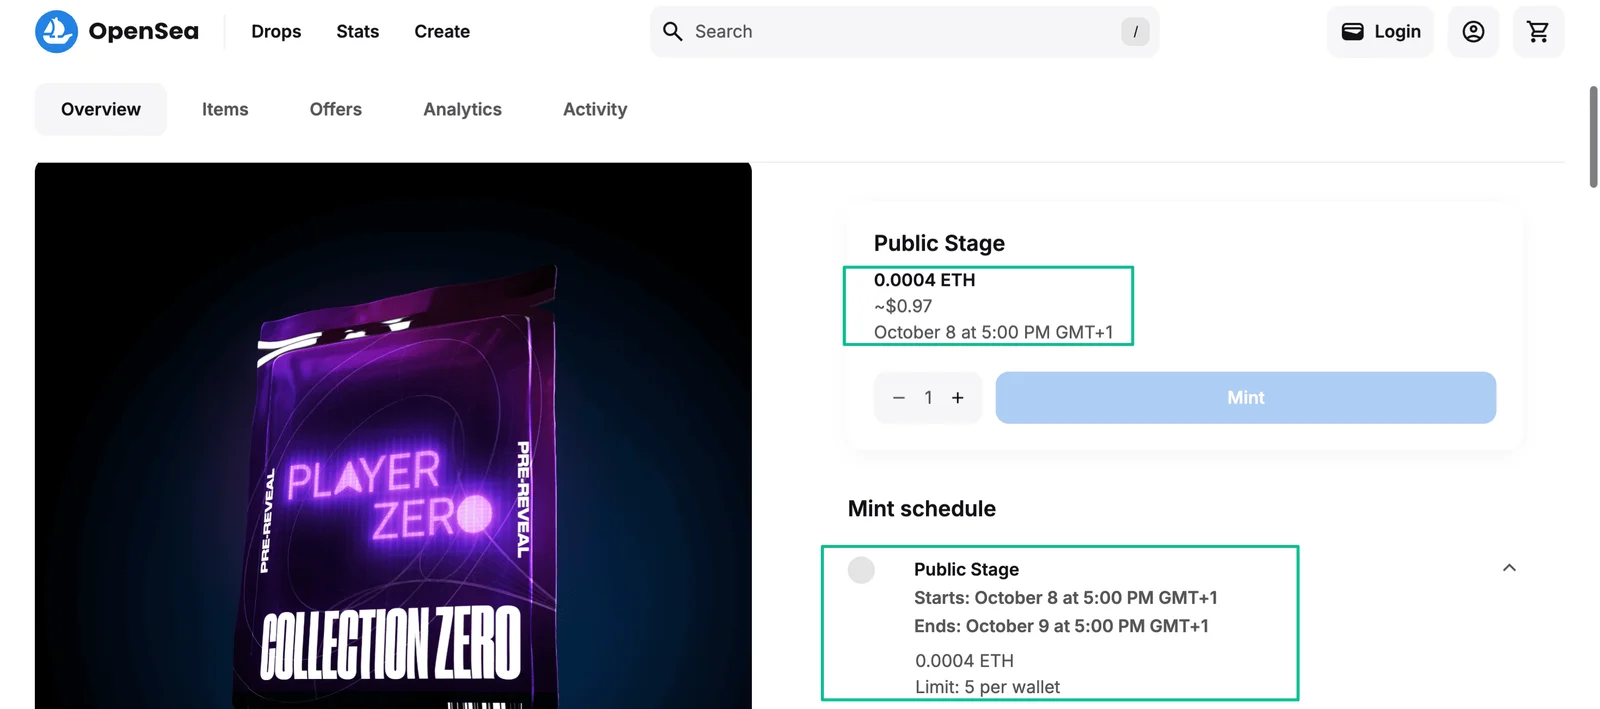Select the Public Stage schedule radio circle

click(861, 570)
